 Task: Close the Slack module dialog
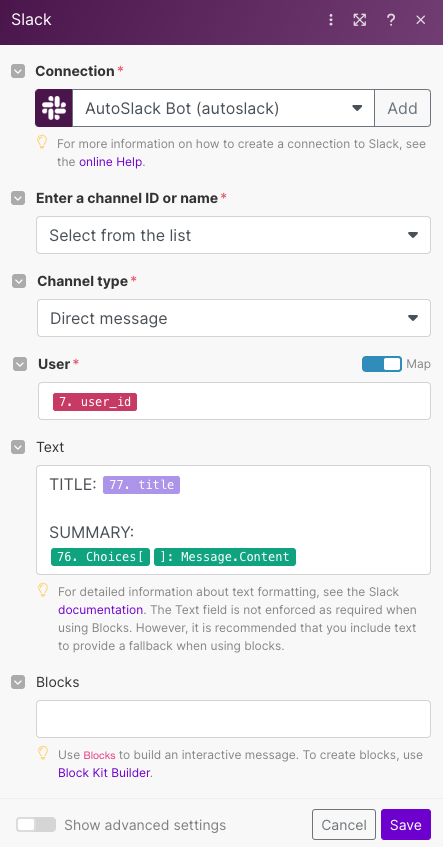click(x=421, y=20)
